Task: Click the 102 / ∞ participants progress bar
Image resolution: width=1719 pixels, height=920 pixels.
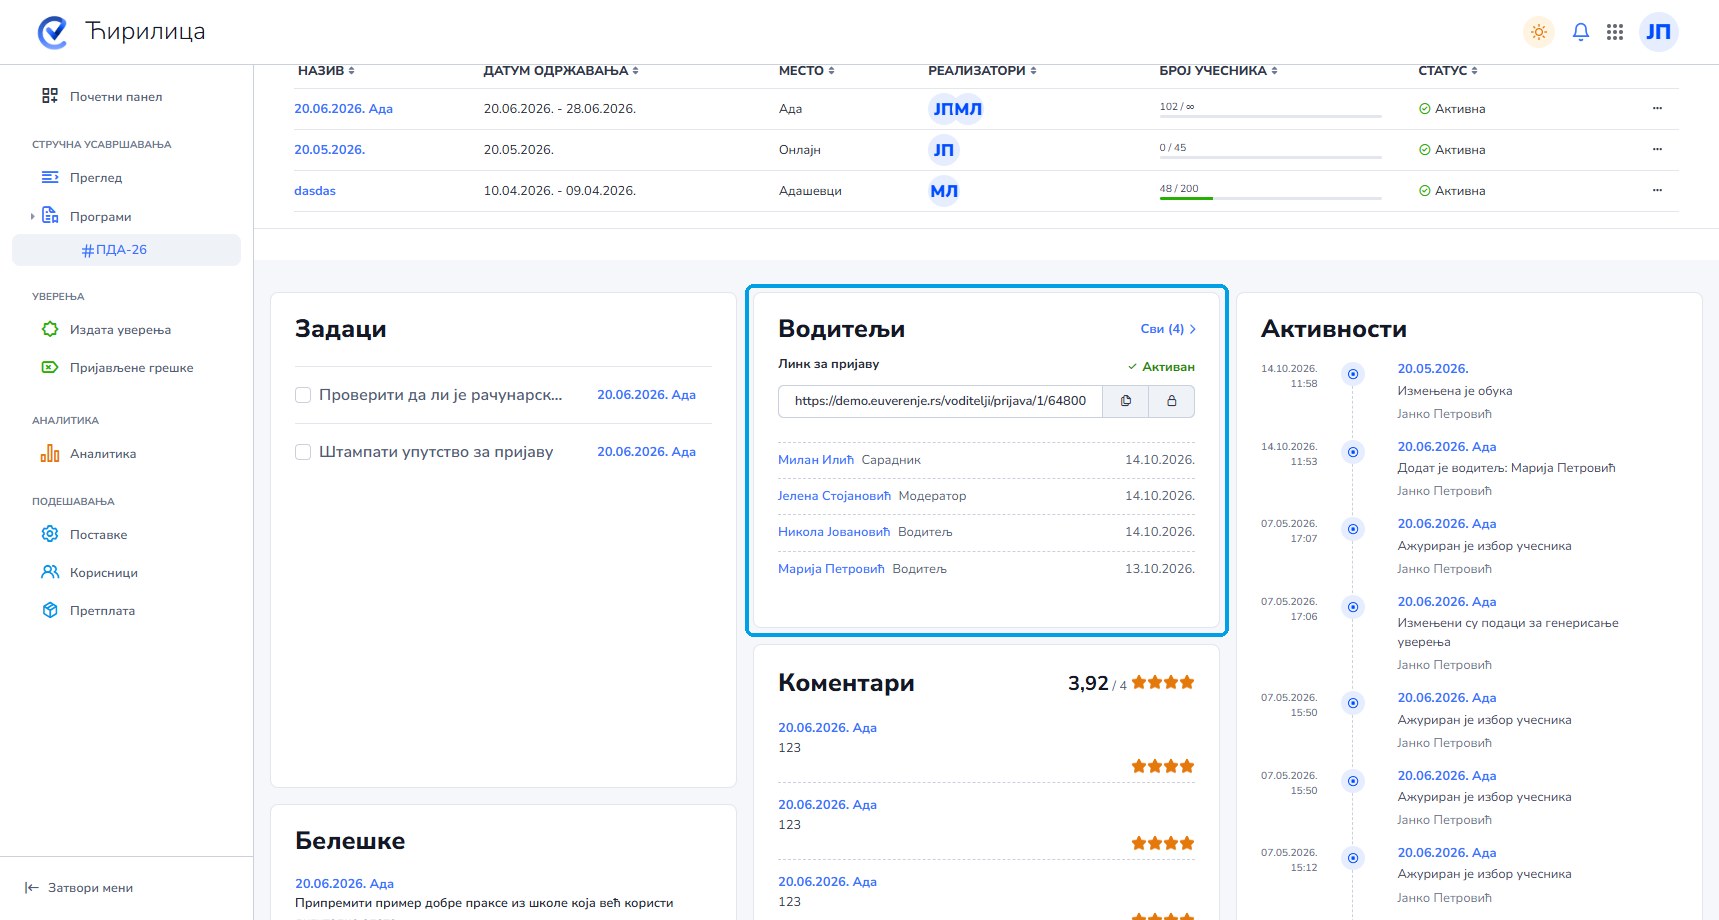Action: click(x=1270, y=116)
